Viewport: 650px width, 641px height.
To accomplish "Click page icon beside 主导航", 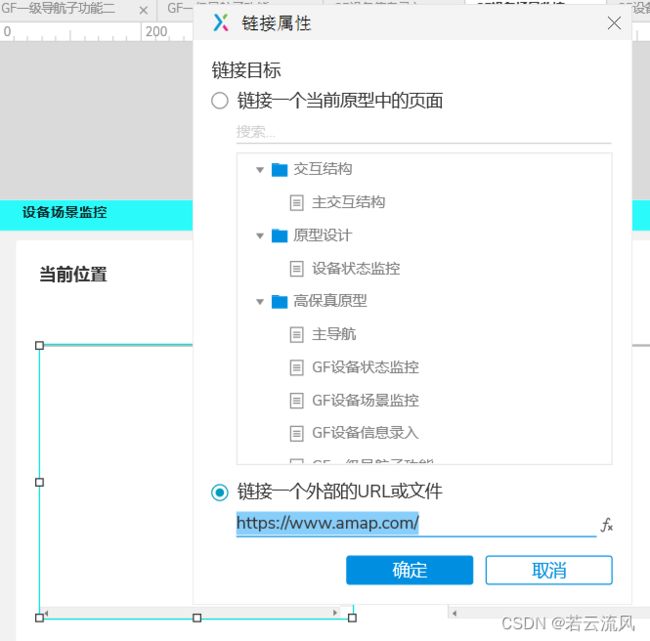I will (x=296, y=335).
